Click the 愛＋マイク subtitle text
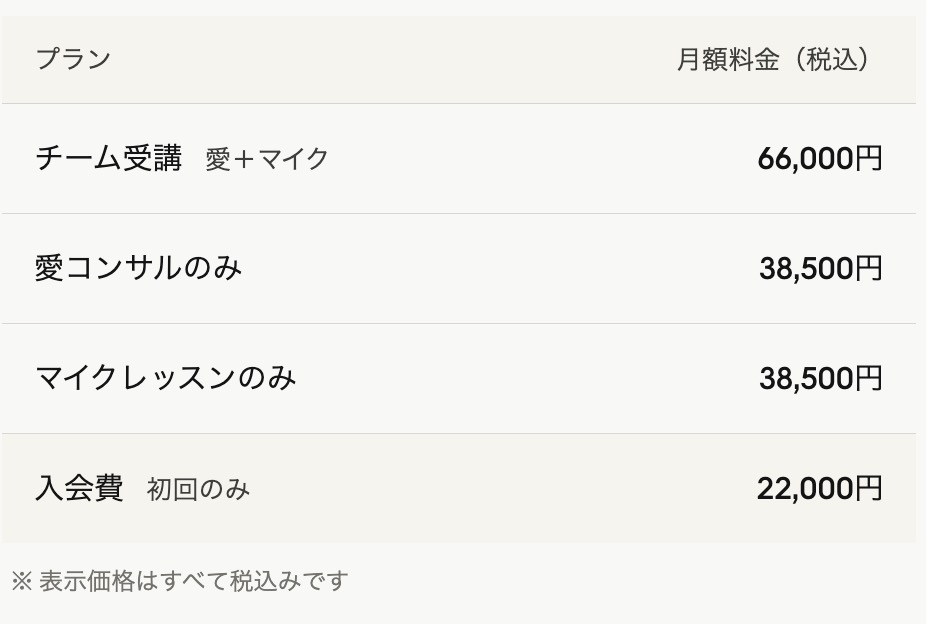926x624 pixels. click(267, 159)
